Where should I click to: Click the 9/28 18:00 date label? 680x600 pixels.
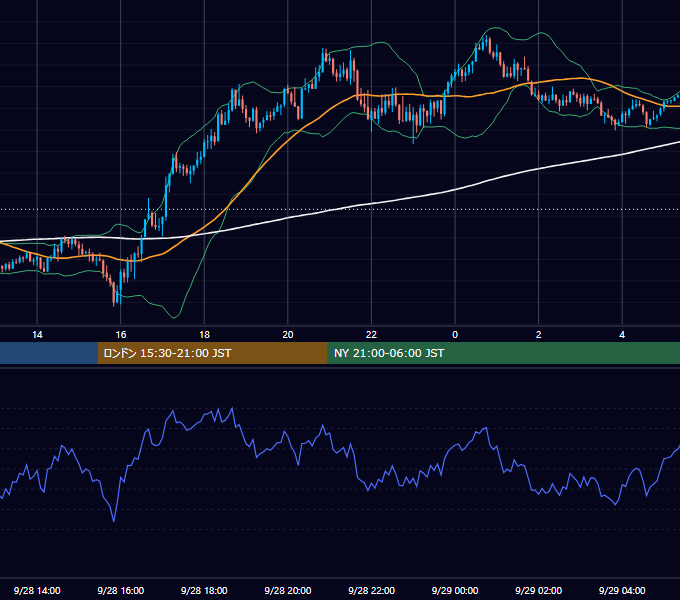[x=204, y=590]
